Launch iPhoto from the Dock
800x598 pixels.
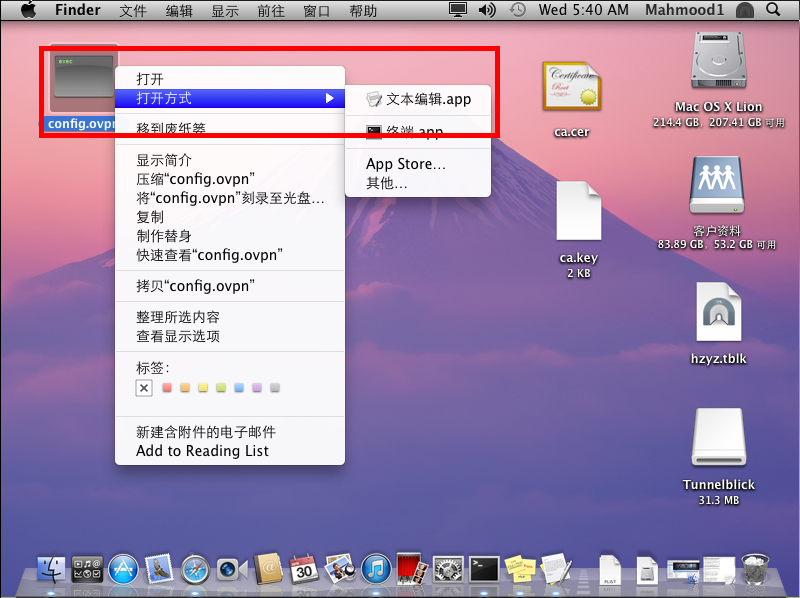[340, 569]
